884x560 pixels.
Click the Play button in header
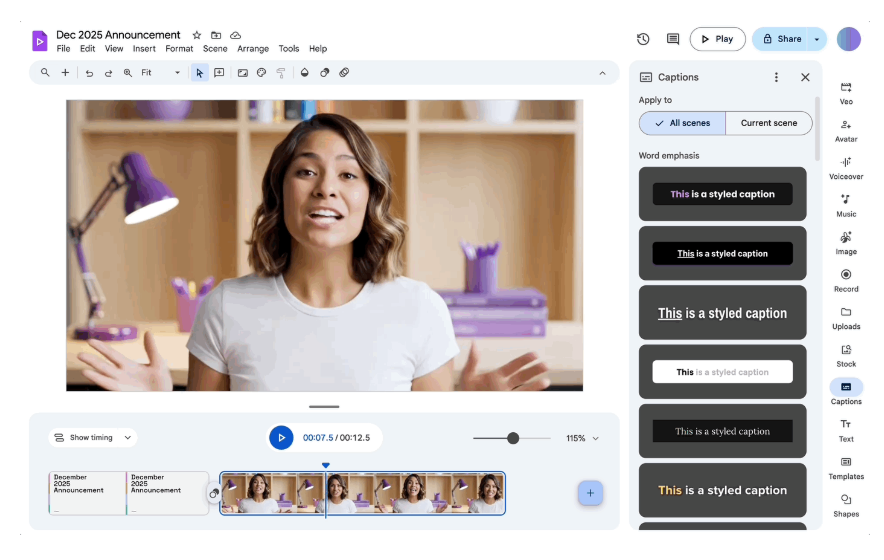(717, 39)
